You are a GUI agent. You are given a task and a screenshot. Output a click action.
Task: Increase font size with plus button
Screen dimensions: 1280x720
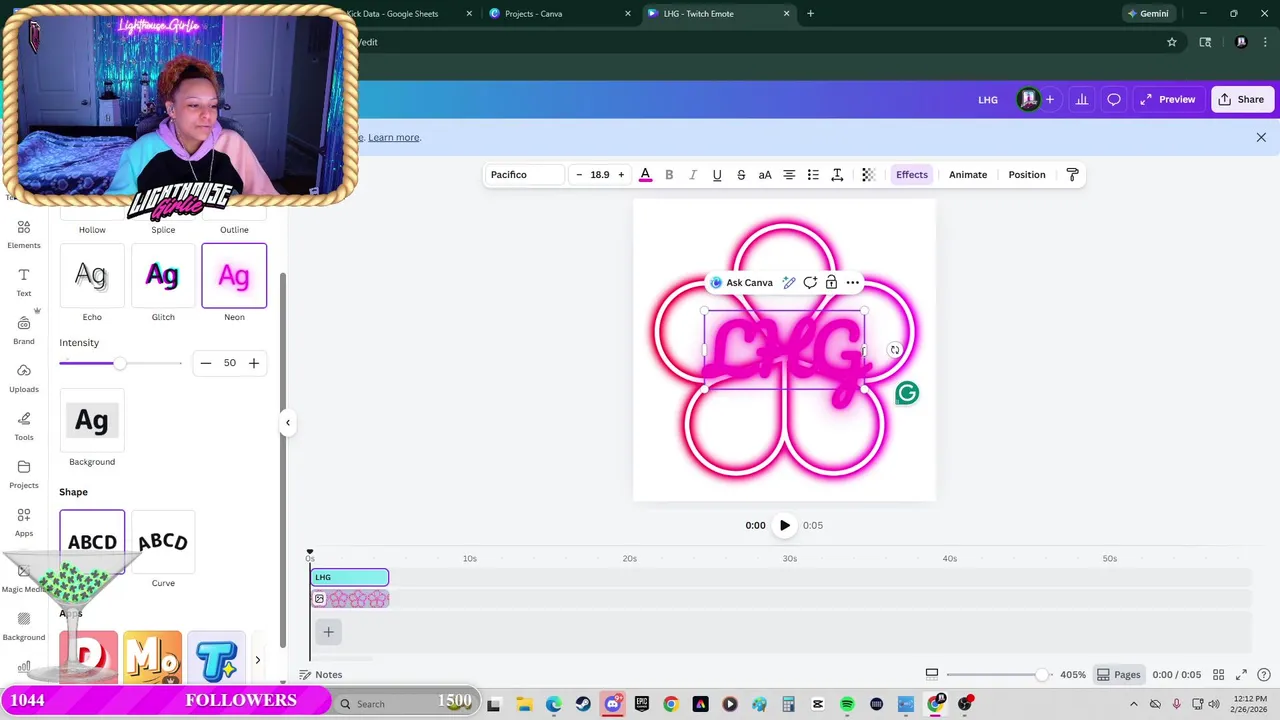pos(621,175)
